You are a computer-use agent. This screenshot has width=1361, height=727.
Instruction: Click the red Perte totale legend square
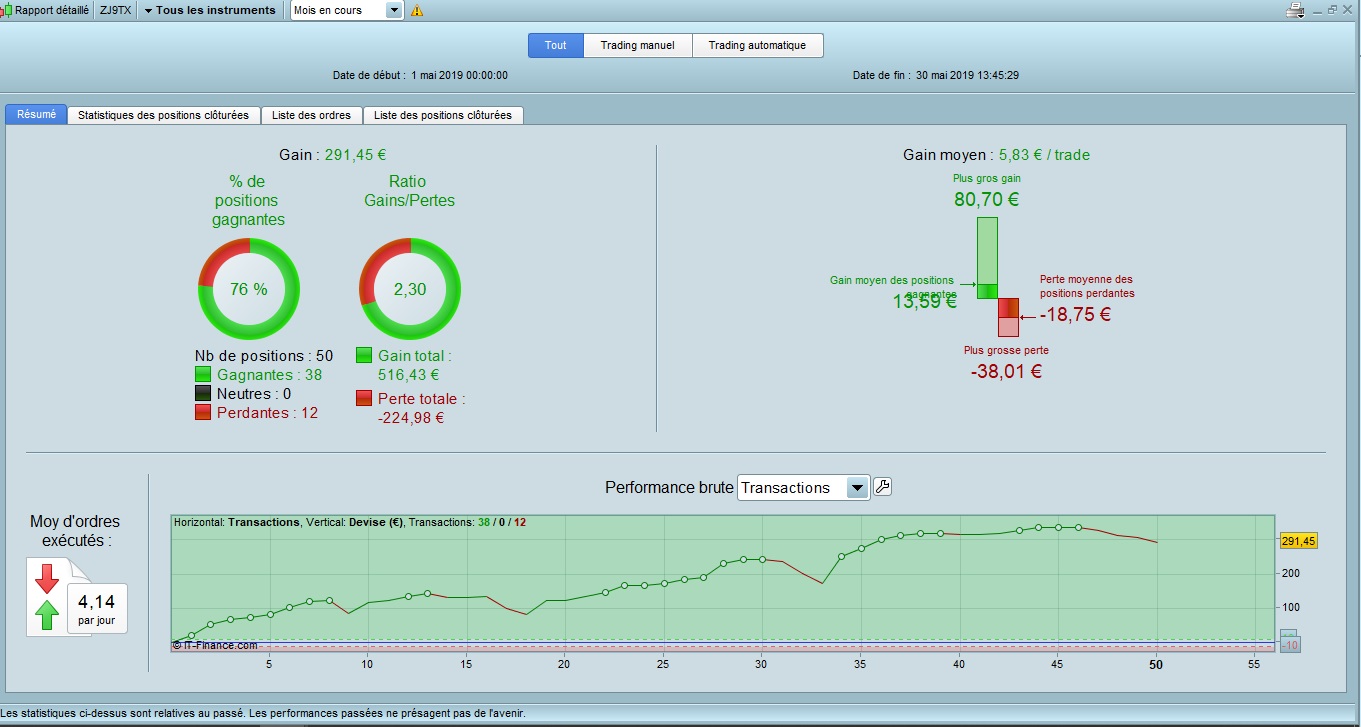pyautogui.click(x=364, y=398)
